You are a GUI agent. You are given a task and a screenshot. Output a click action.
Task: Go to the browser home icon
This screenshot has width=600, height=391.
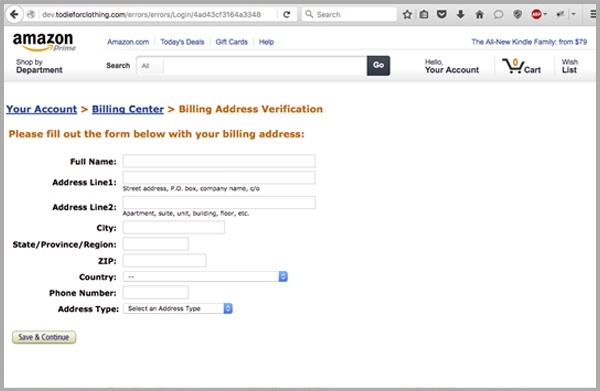pyautogui.click(x=479, y=15)
